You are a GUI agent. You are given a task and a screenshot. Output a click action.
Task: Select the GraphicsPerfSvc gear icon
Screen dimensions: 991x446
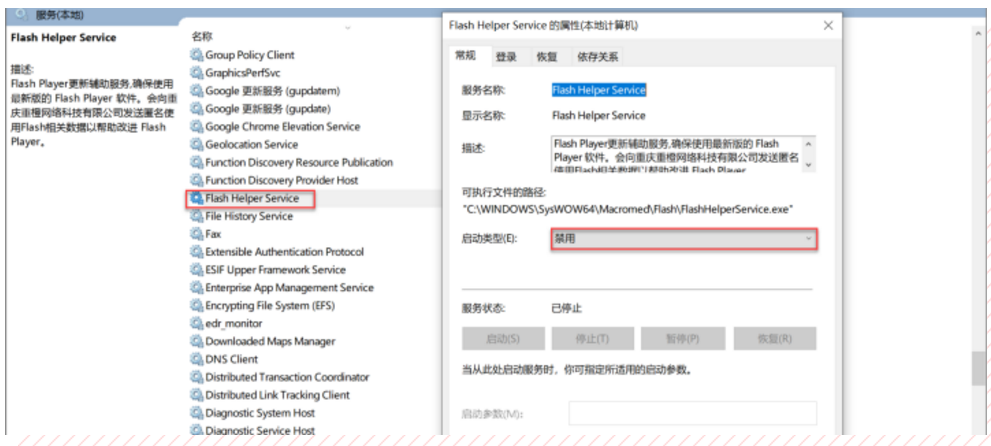[197, 73]
